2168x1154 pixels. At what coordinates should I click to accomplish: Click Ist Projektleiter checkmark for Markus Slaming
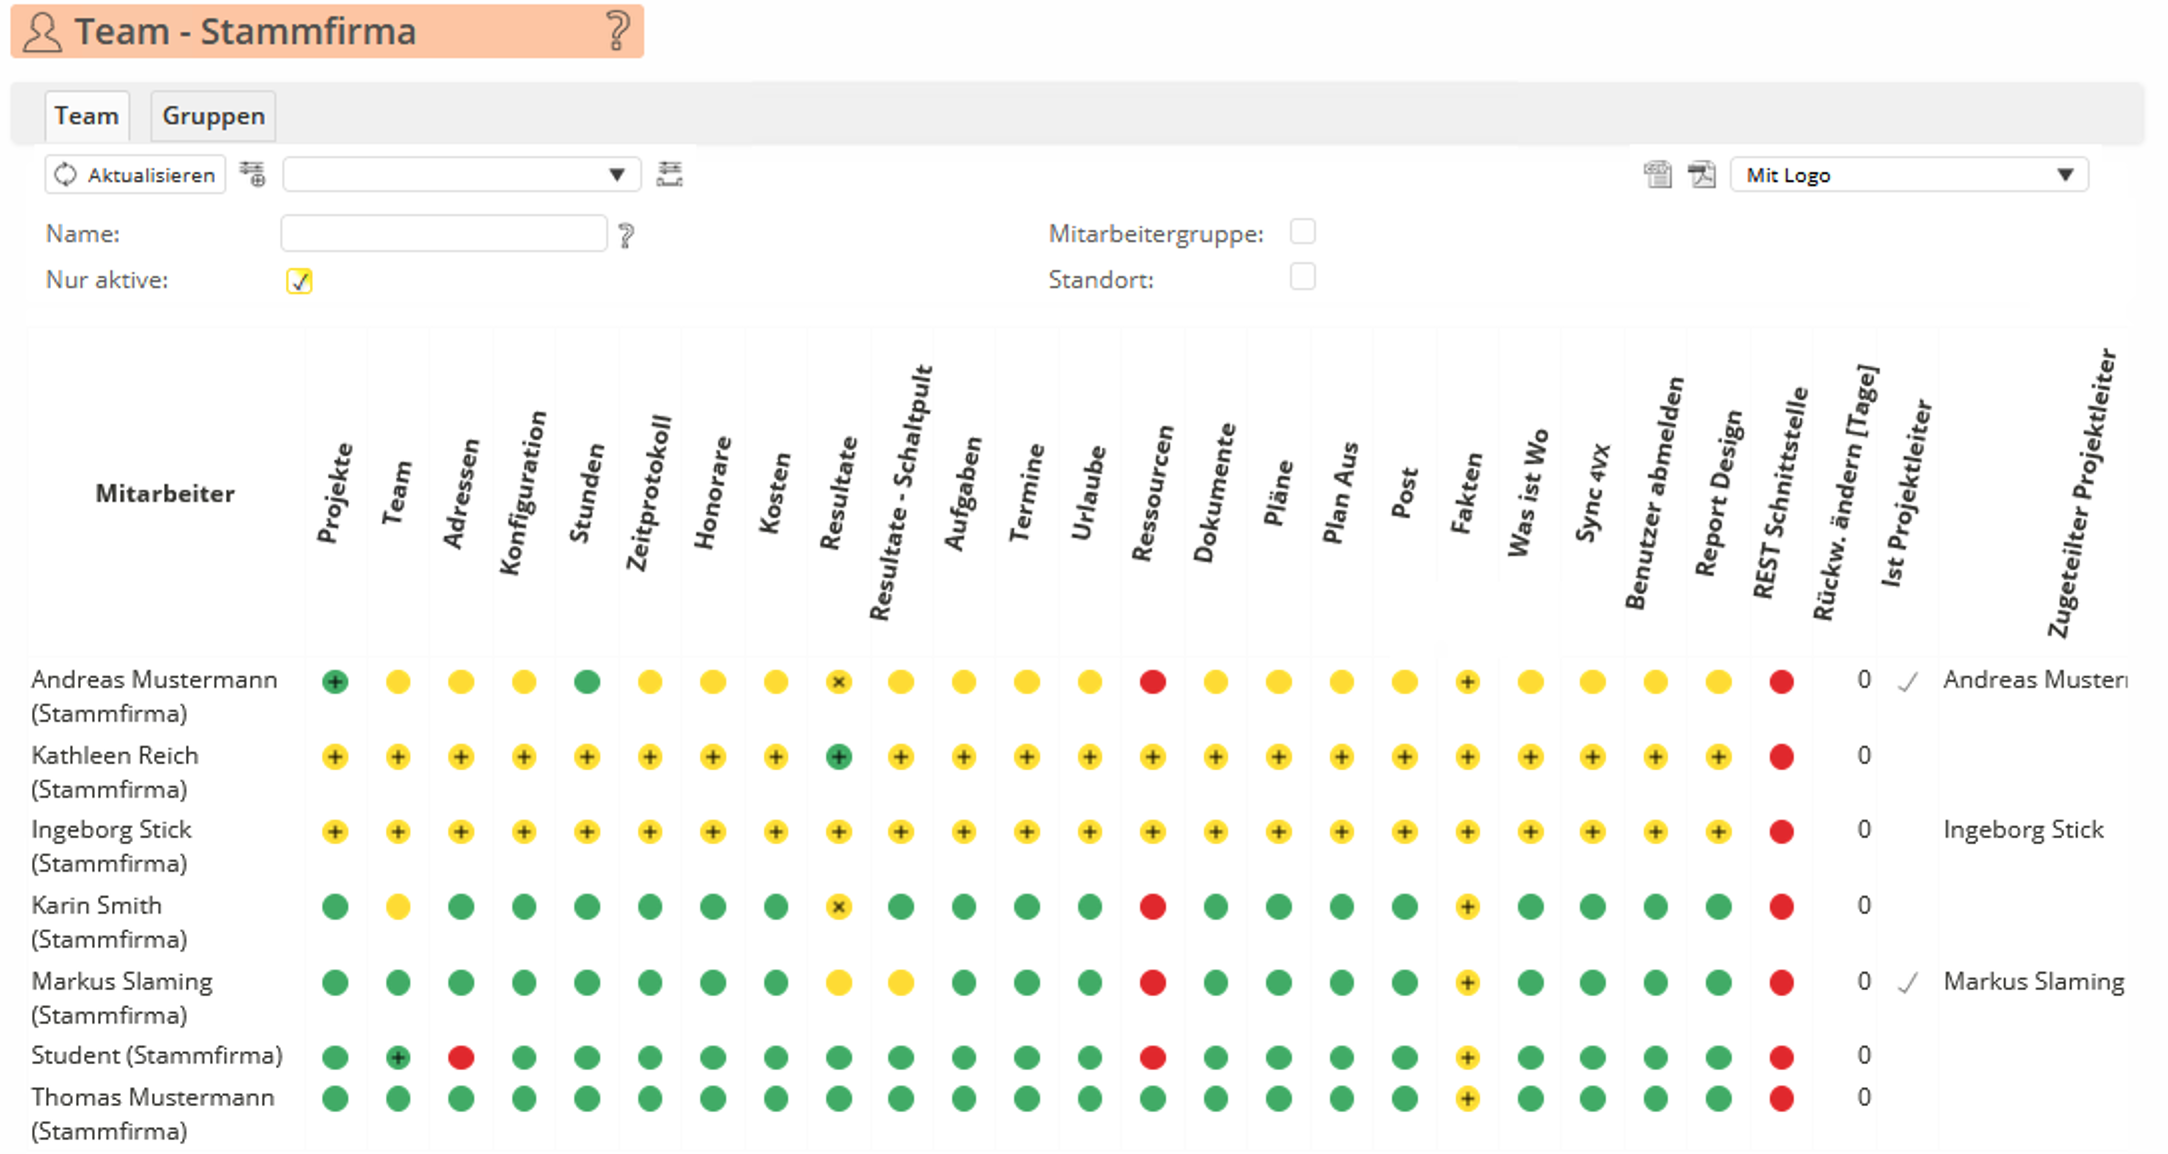click(1908, 983)
